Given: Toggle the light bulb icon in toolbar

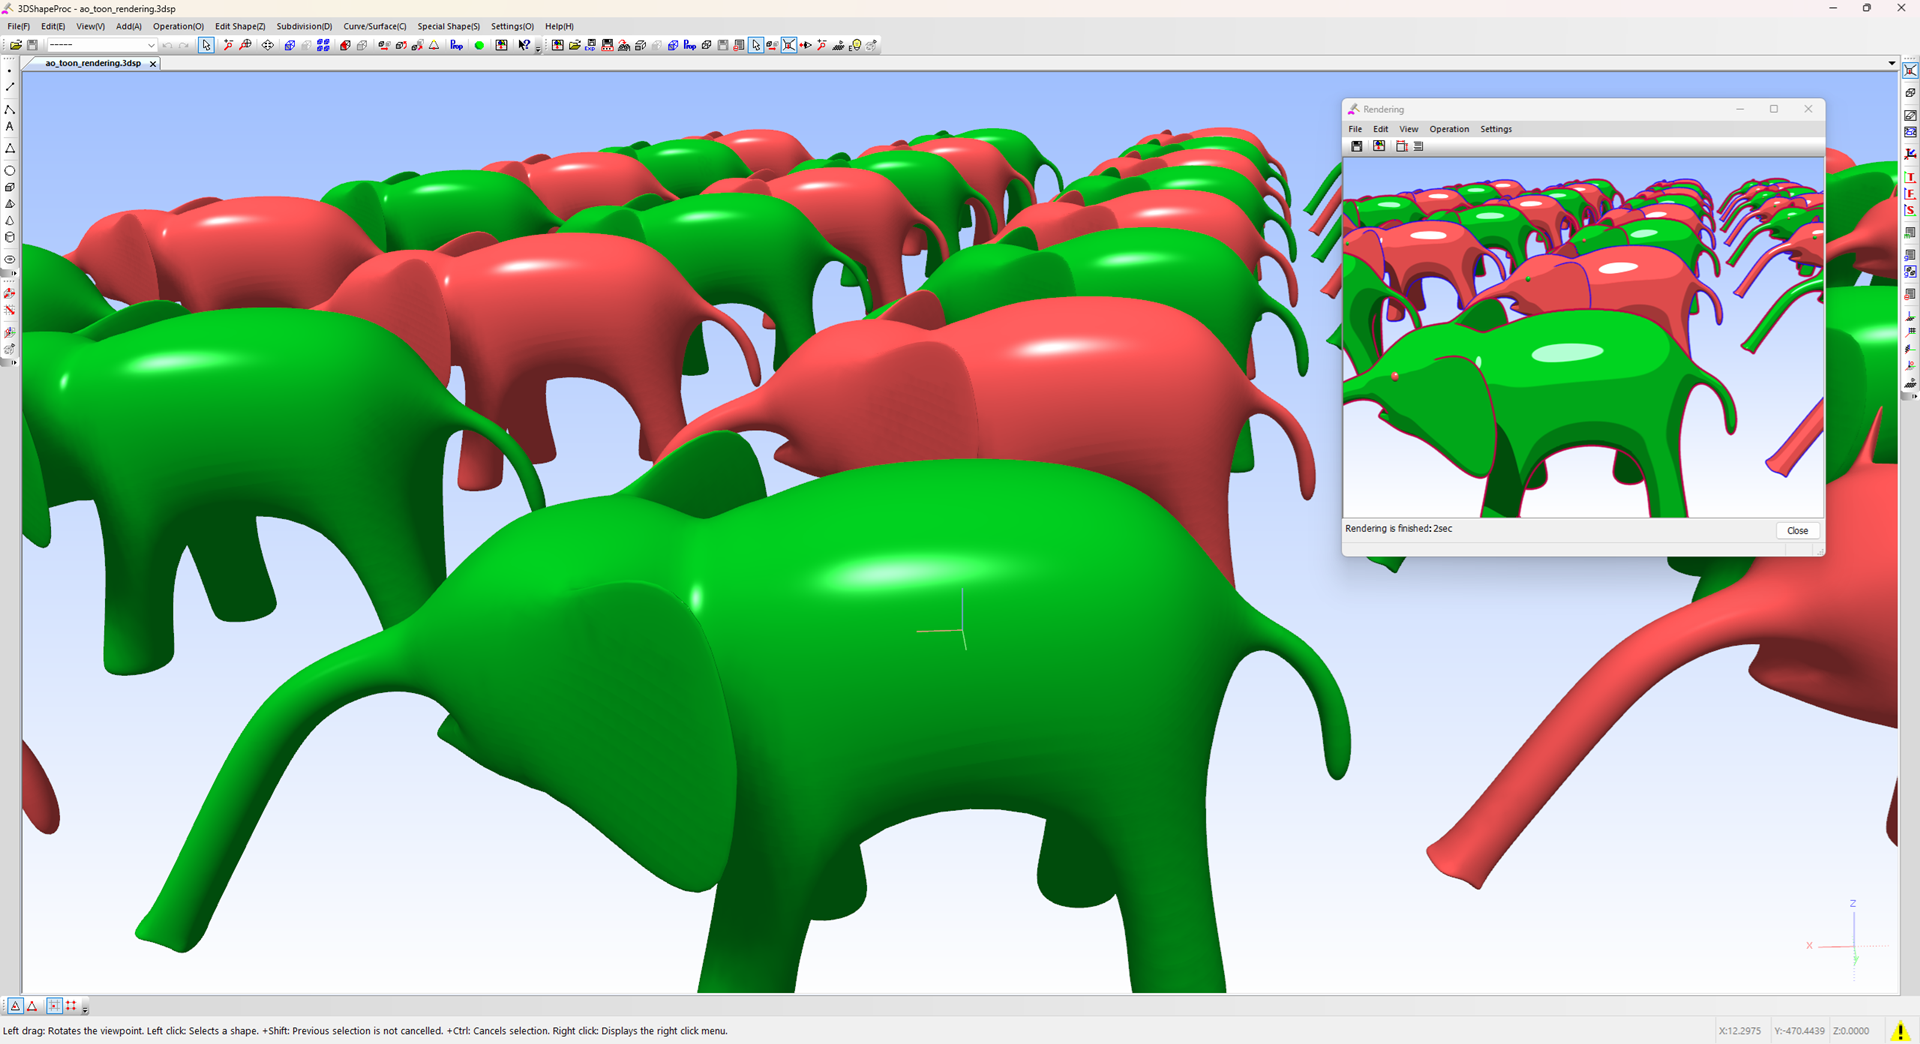Looking at the screenshot, I should (855, 45).
